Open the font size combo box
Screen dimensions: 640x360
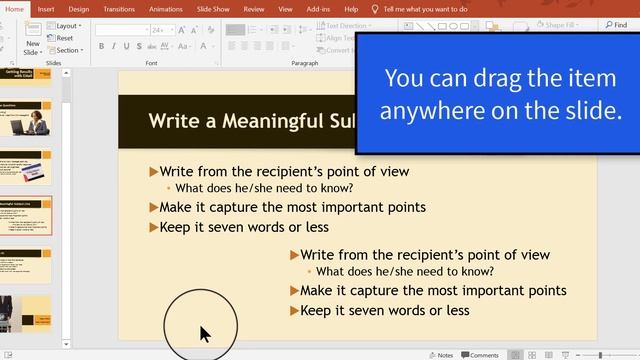click(x=163, y=30)
